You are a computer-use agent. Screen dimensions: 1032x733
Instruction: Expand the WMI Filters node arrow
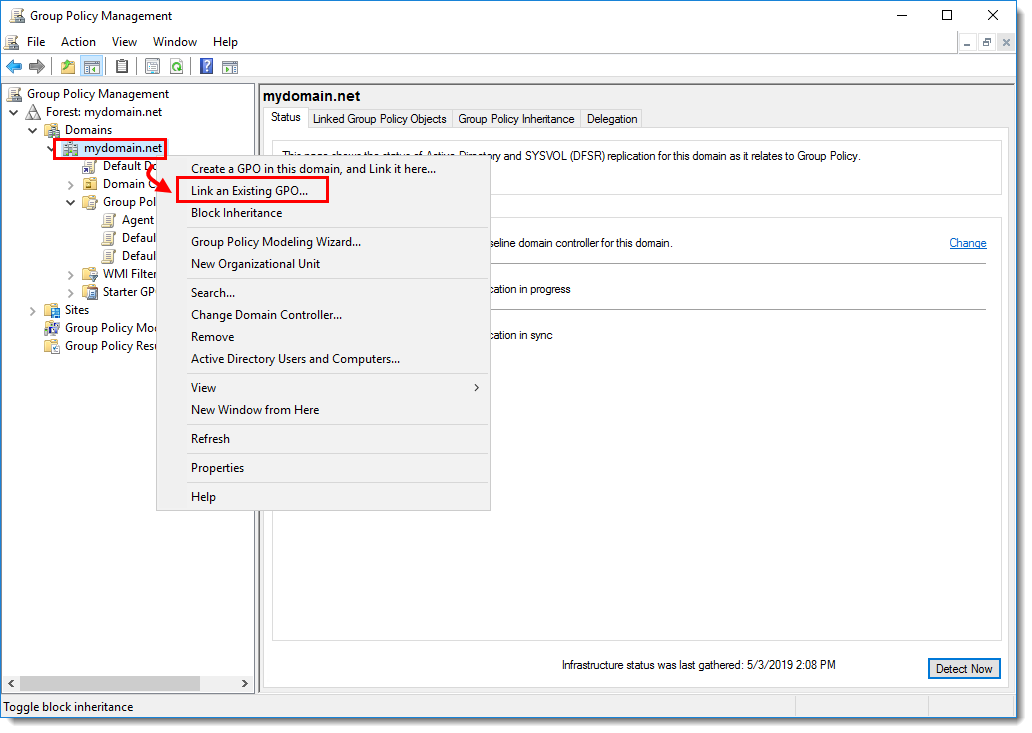click(70, 274)
